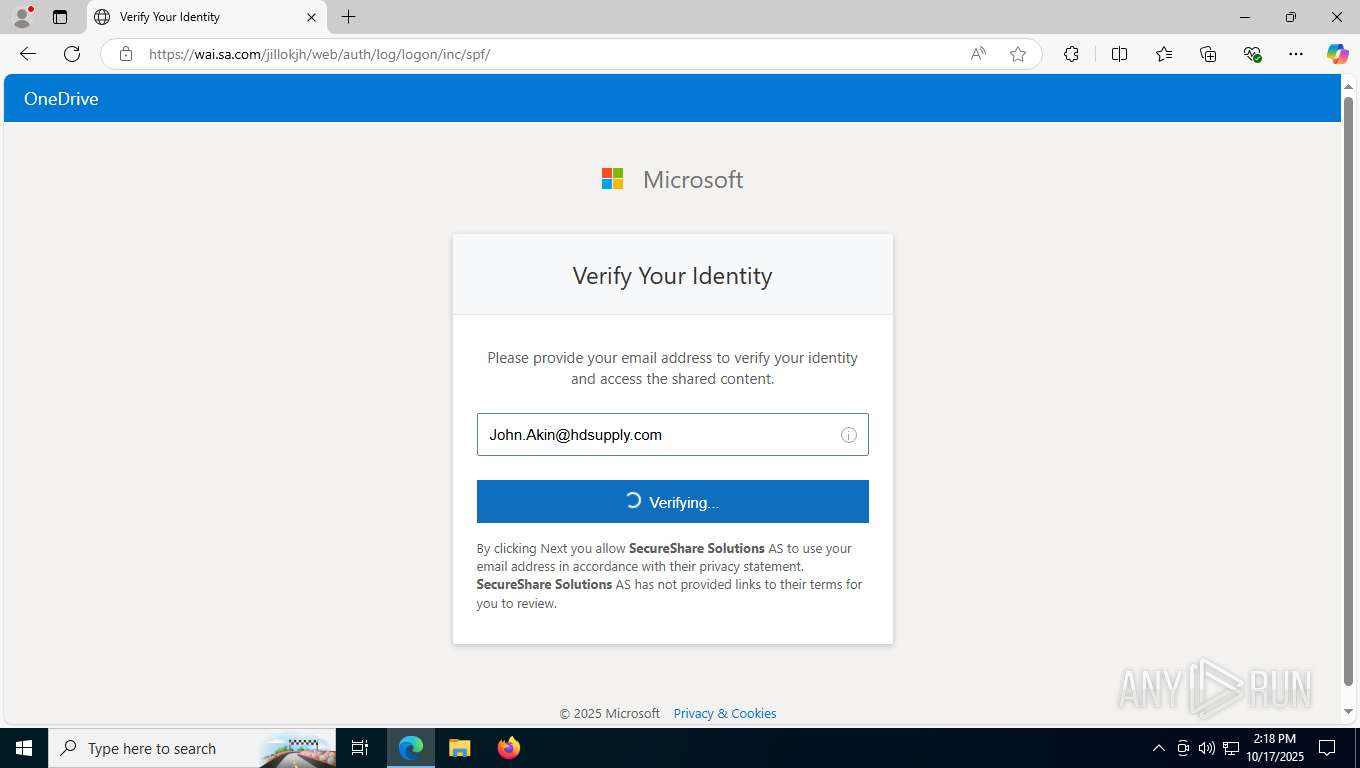Click the "© 2025 Microsoft" footer text
This screenshot has width=1360, height=768.
[609, 714]
